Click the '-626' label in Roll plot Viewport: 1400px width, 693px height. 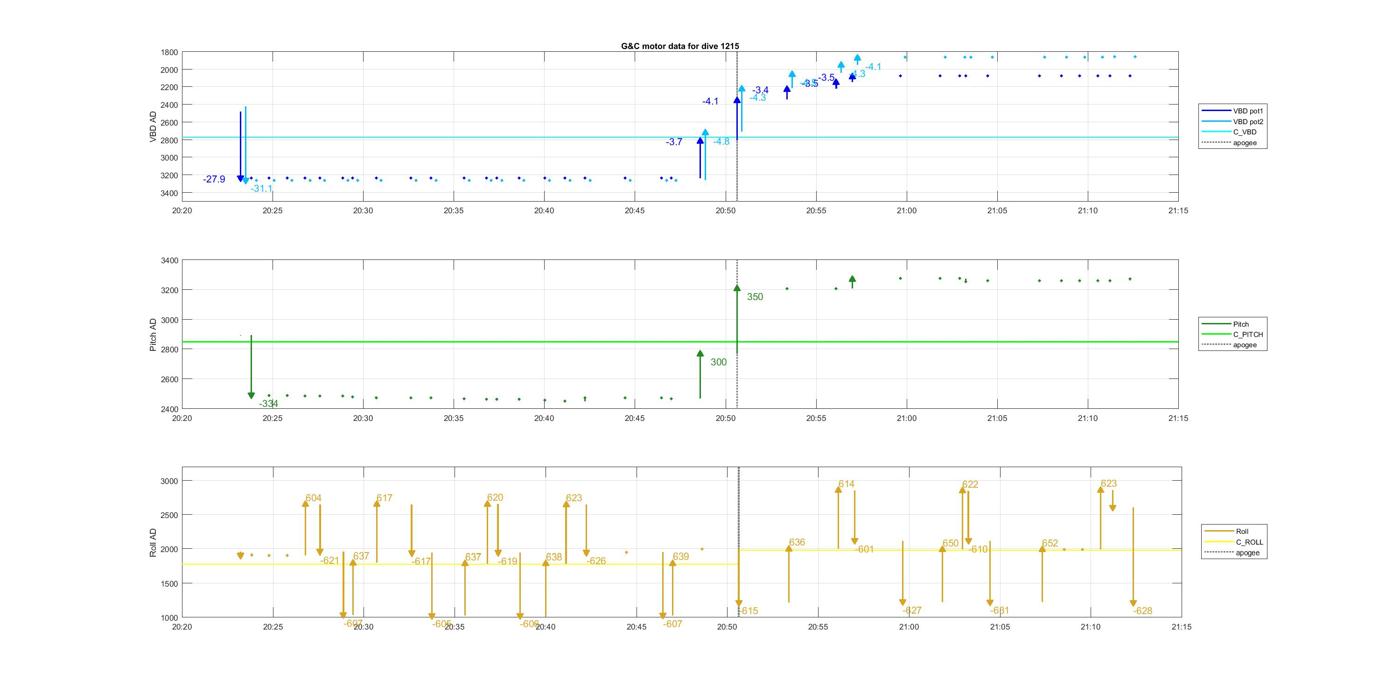(x=596, y=561)
